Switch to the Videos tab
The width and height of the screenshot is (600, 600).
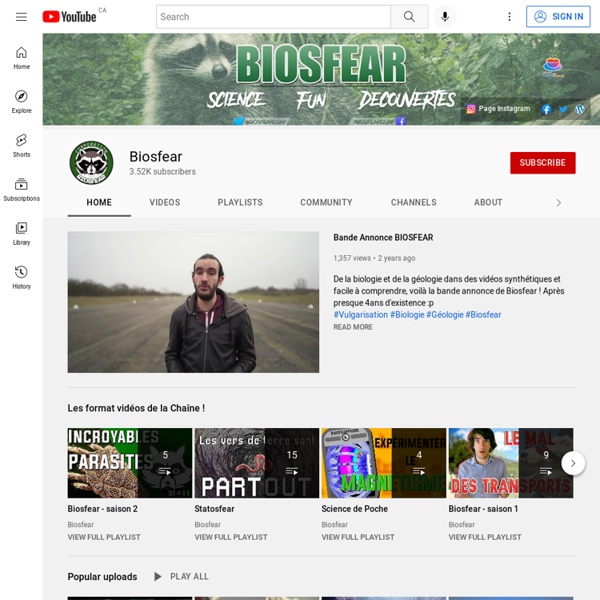(165, 202)
